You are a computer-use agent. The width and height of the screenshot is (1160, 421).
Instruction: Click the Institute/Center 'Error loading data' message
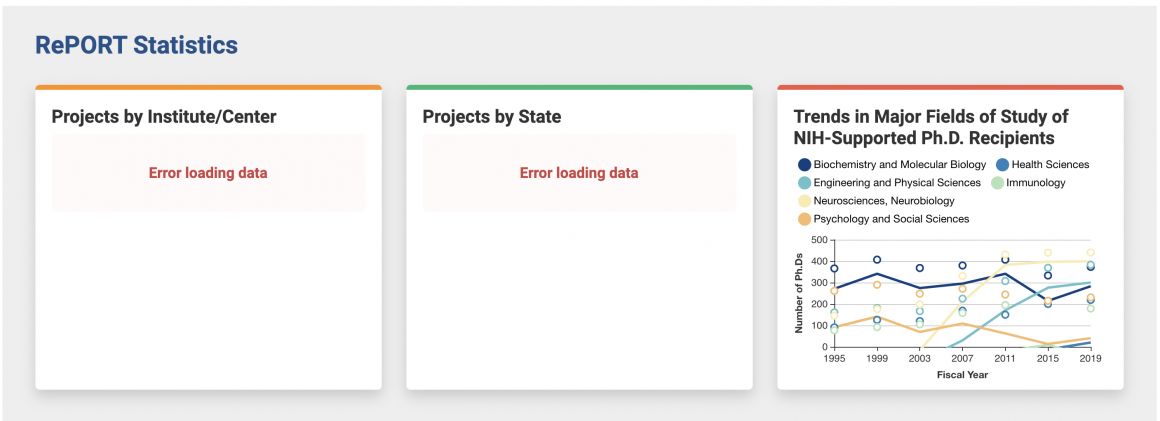[208, 173]
